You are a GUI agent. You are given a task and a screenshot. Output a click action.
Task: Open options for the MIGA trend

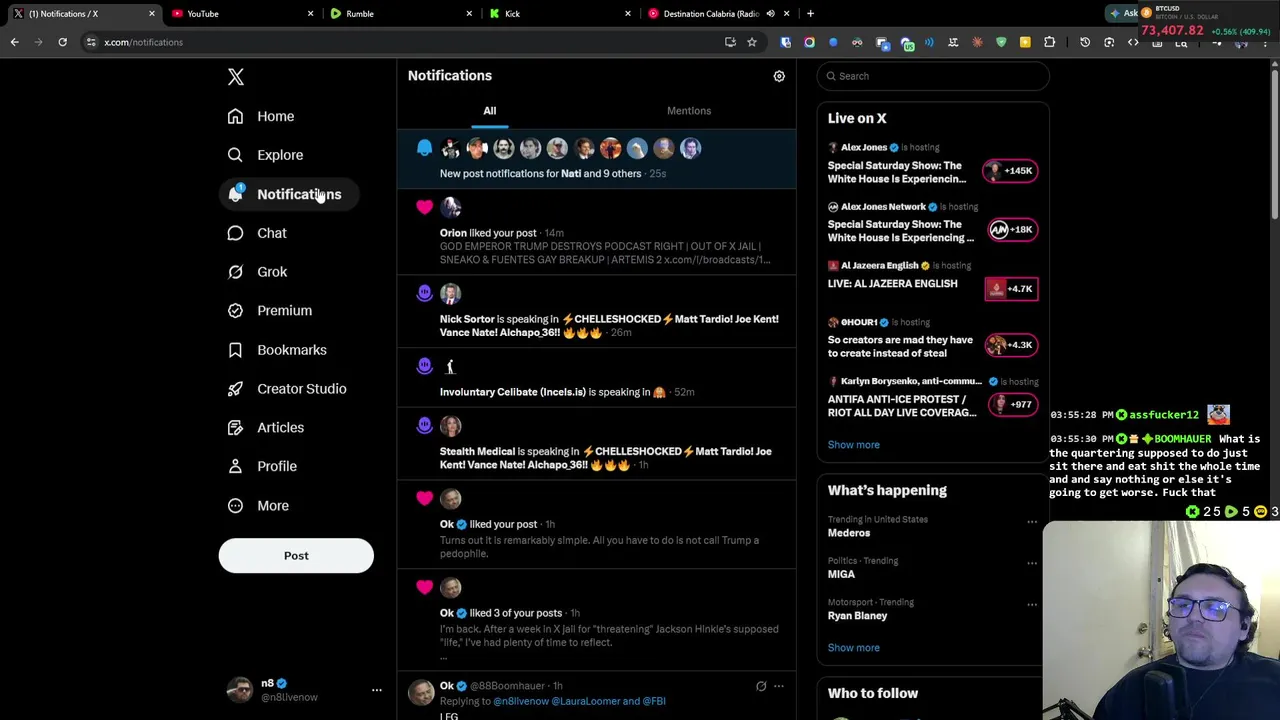coord(1032,562)
